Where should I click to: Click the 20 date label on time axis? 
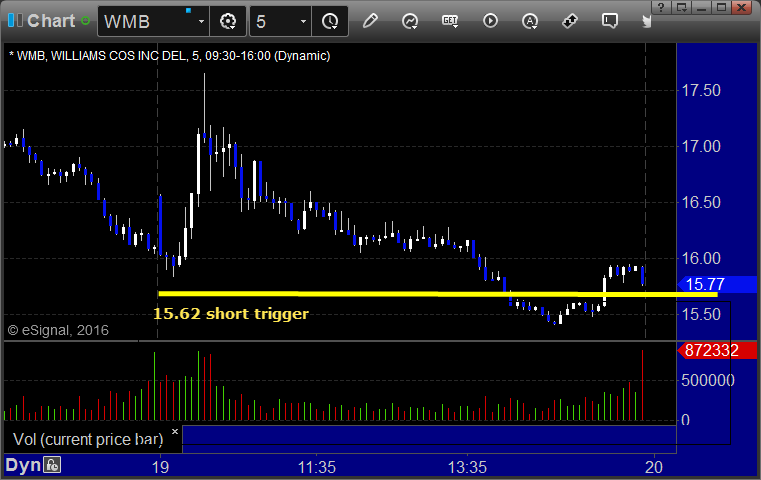pyautogui.click(x=654, y=467)
